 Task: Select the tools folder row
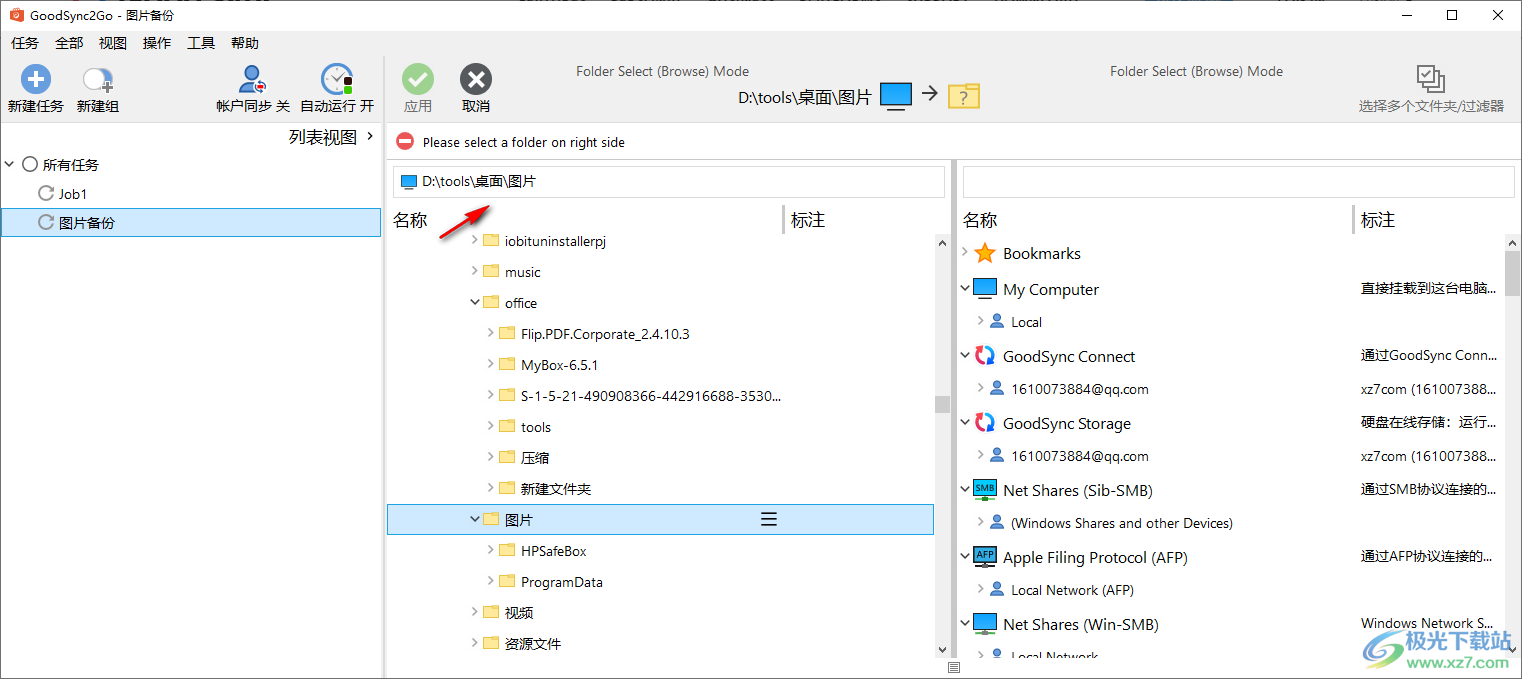[660, 426]
